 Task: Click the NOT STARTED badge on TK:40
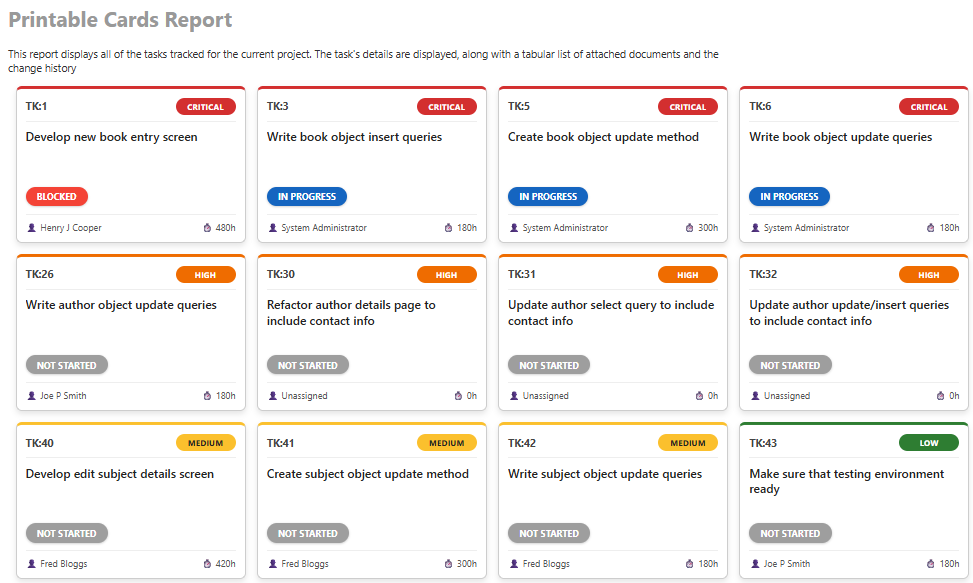pyautogui.click(x=67, y=533)
